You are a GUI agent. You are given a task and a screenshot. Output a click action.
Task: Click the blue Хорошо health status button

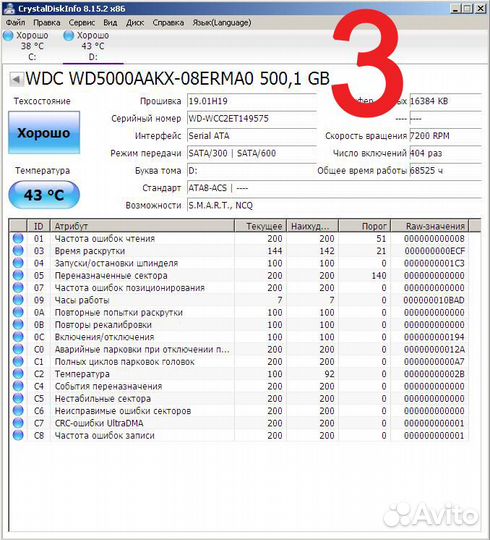tap(44, 133)
